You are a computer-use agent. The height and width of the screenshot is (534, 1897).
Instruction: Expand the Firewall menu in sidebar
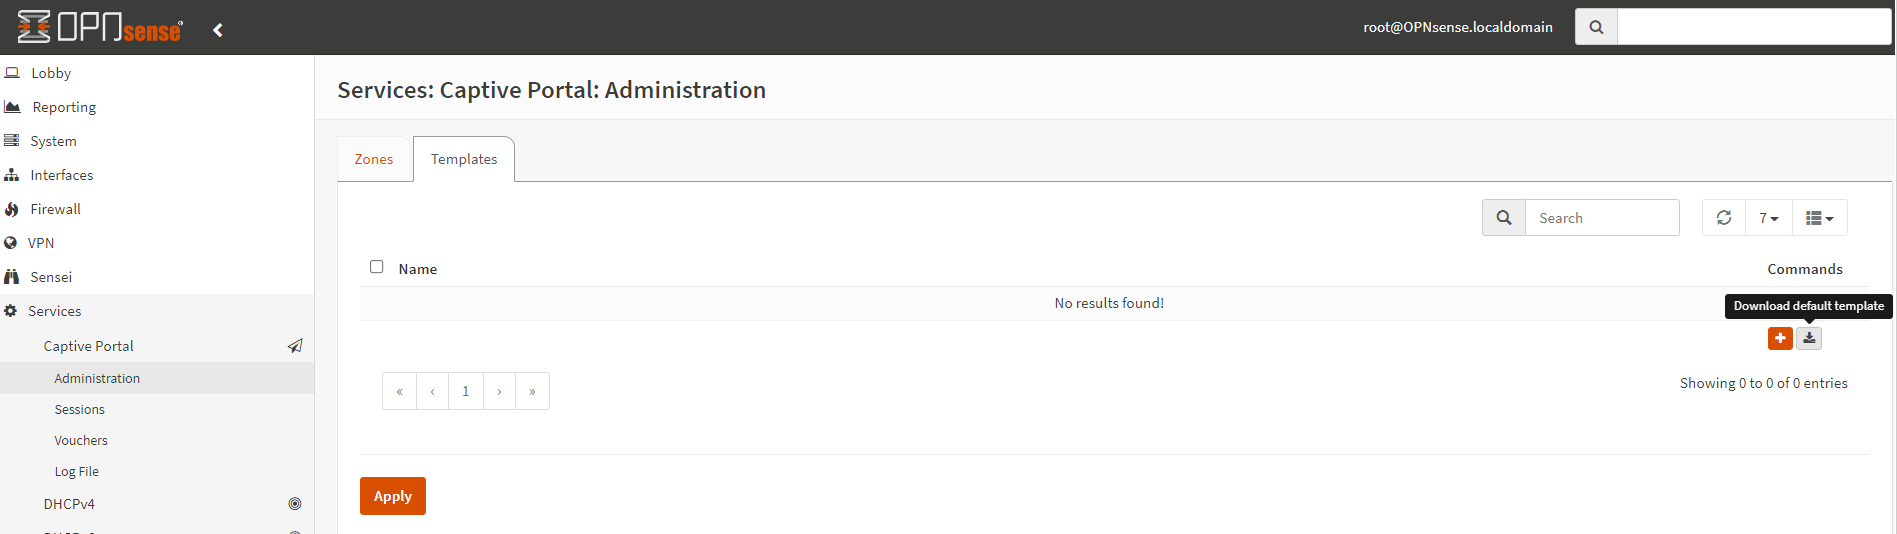tap(55, 209)
